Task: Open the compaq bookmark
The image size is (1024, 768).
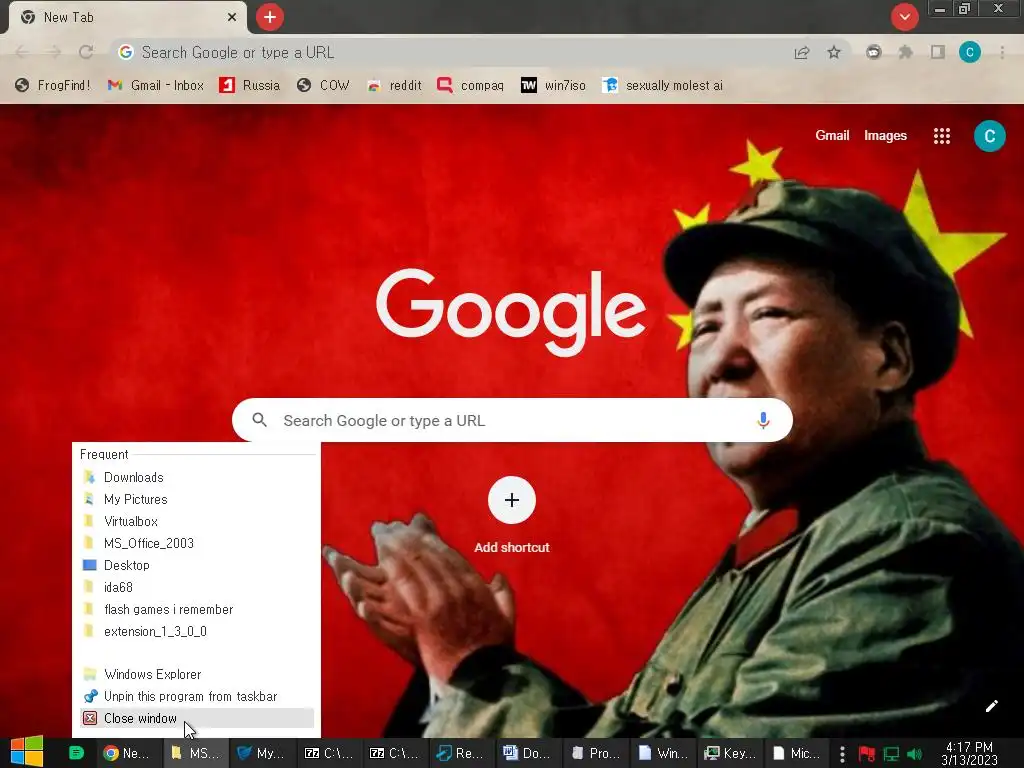Action: point(470,86)
